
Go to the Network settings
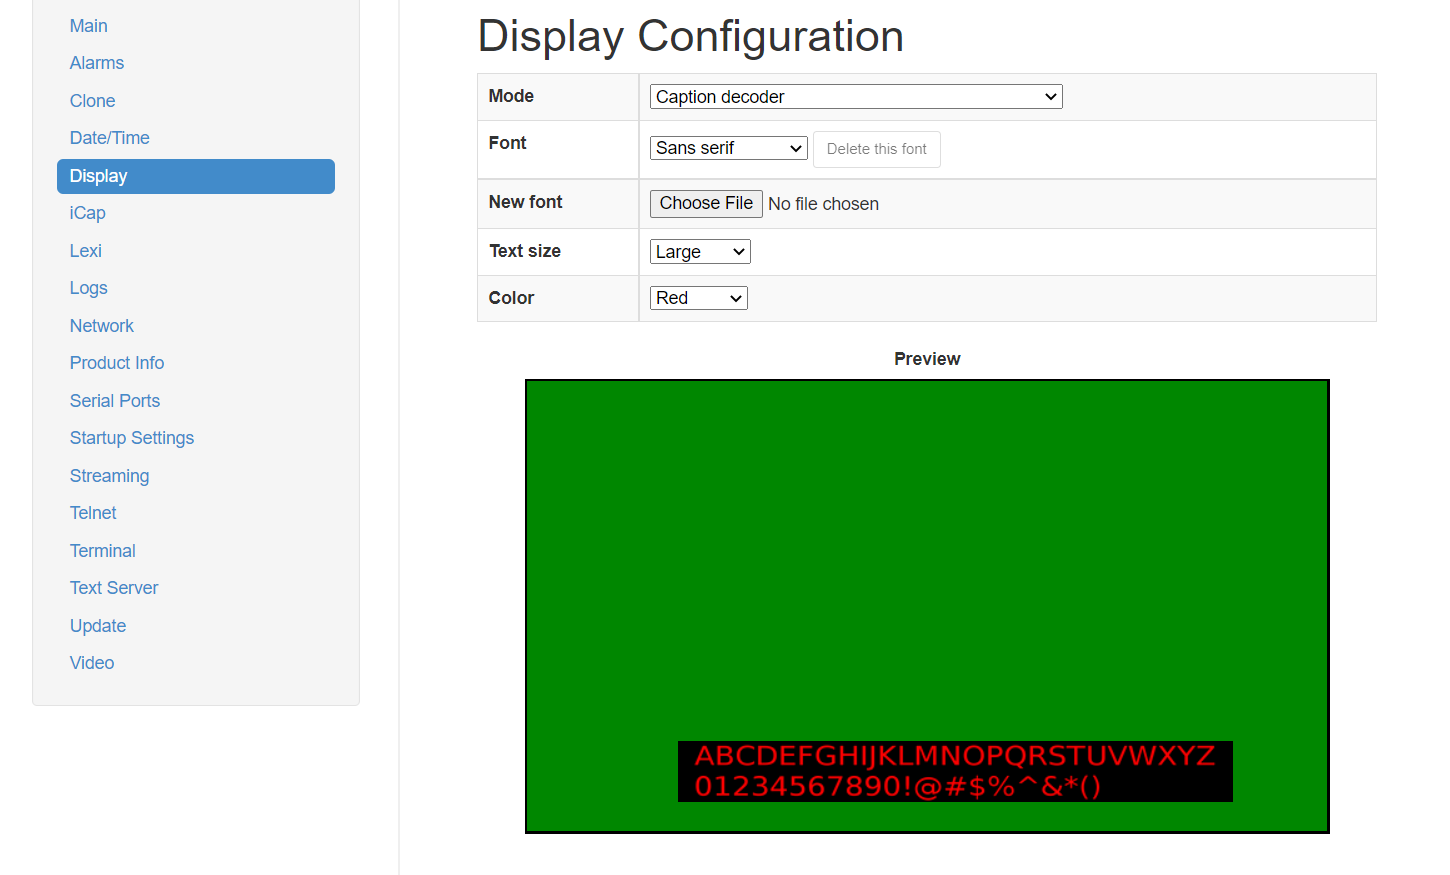102,326
